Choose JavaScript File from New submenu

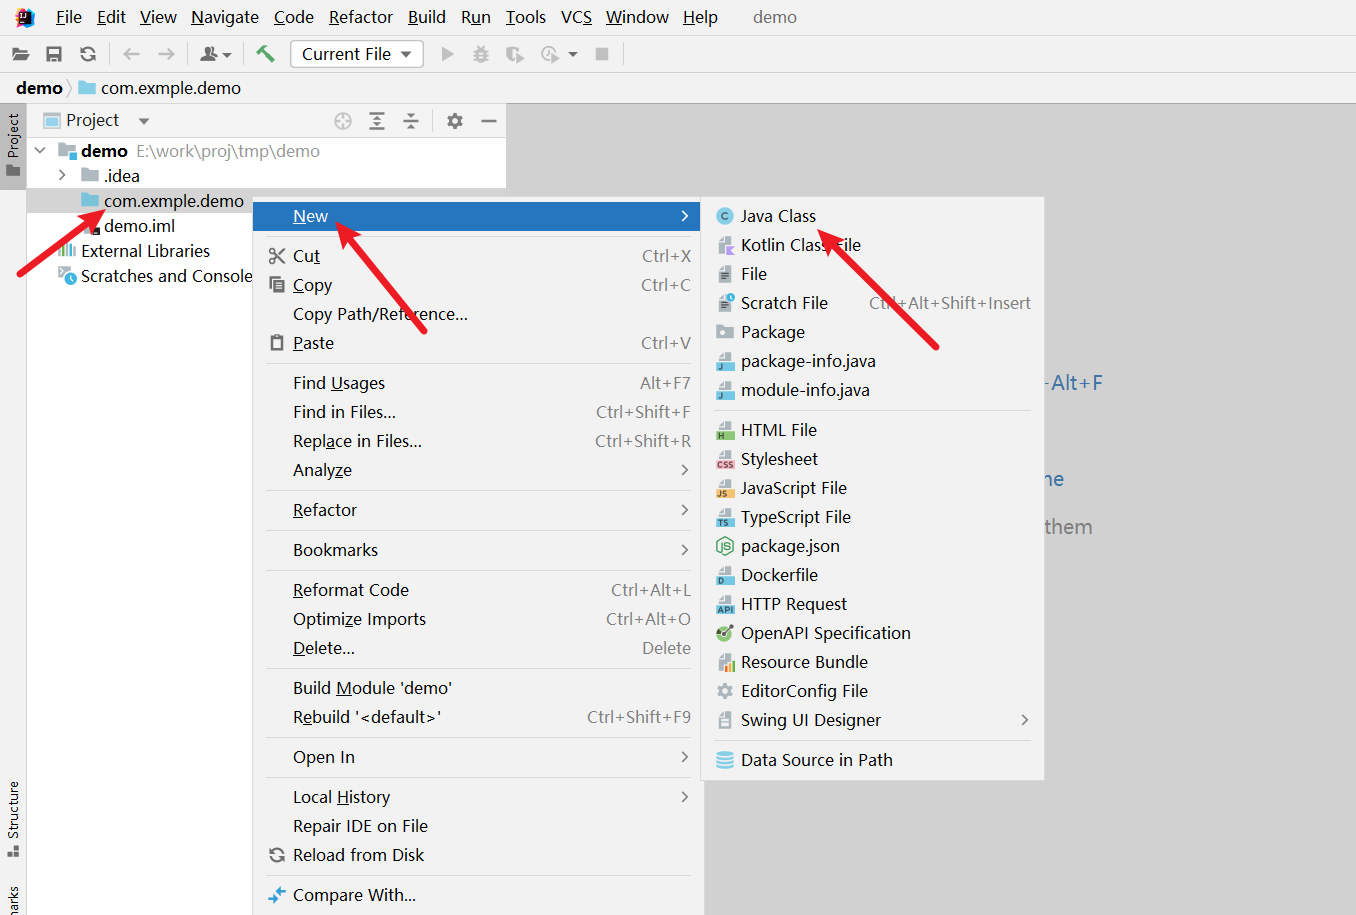coord(873,488)
